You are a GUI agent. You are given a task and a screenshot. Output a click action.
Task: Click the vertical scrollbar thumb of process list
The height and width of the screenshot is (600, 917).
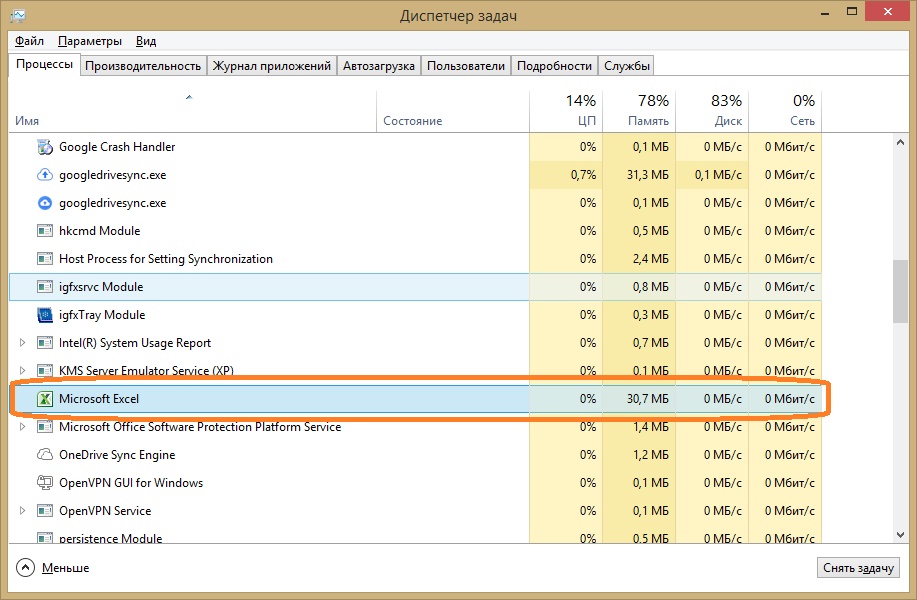point(902,290)
